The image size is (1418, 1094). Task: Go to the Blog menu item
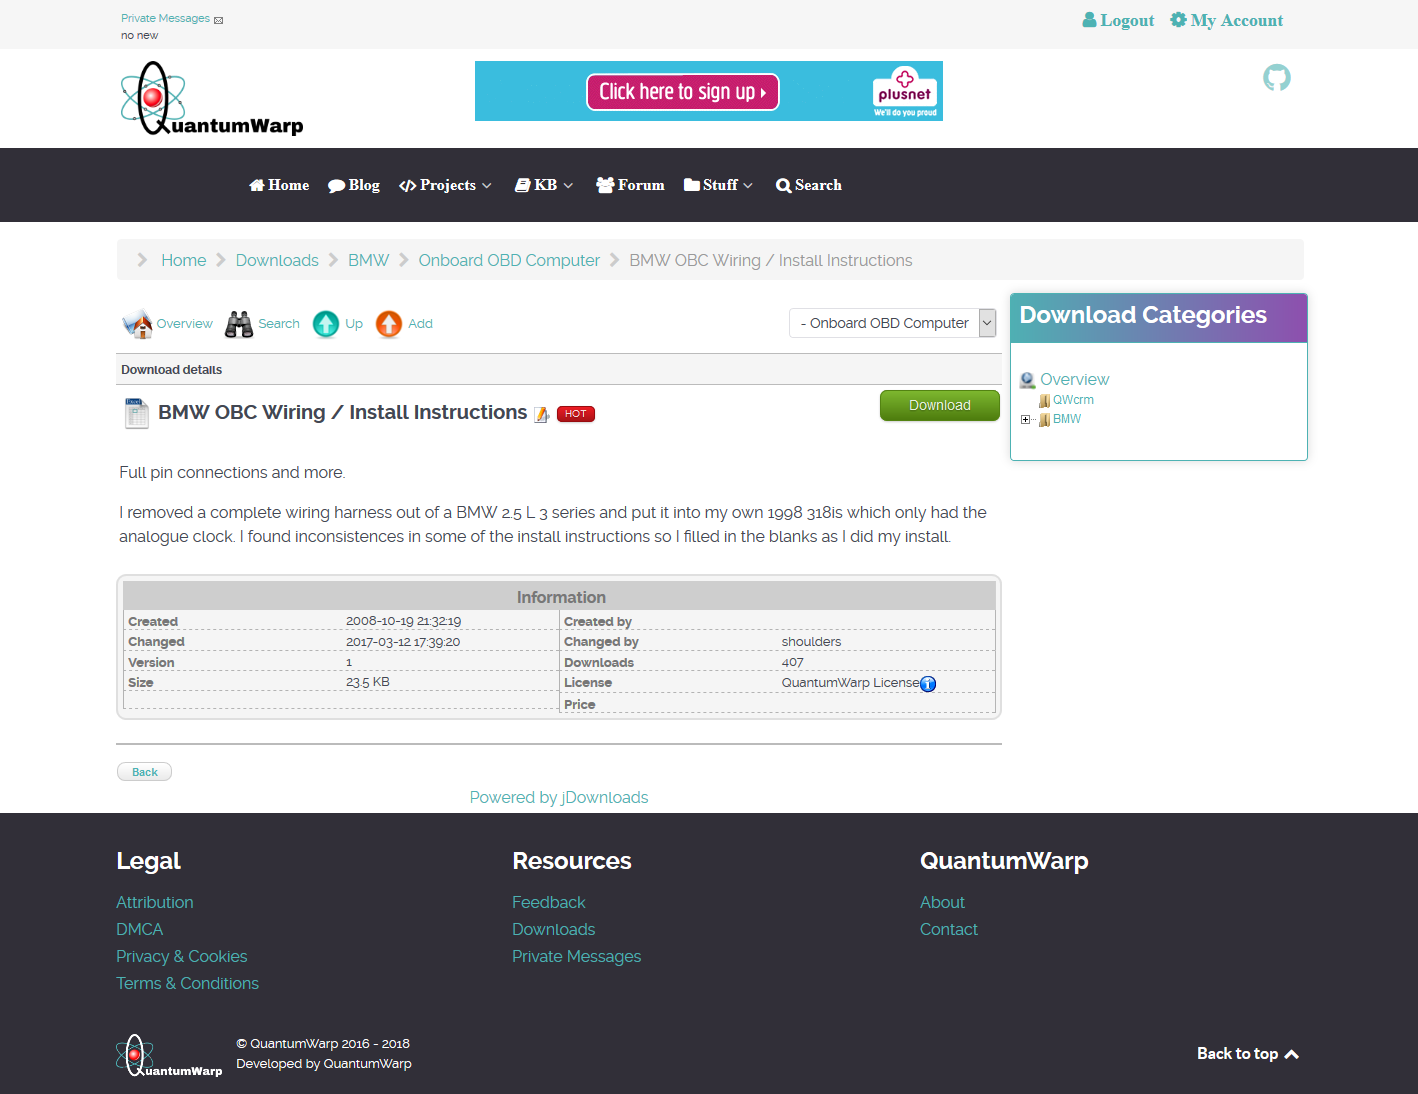[x=354, y=185]
